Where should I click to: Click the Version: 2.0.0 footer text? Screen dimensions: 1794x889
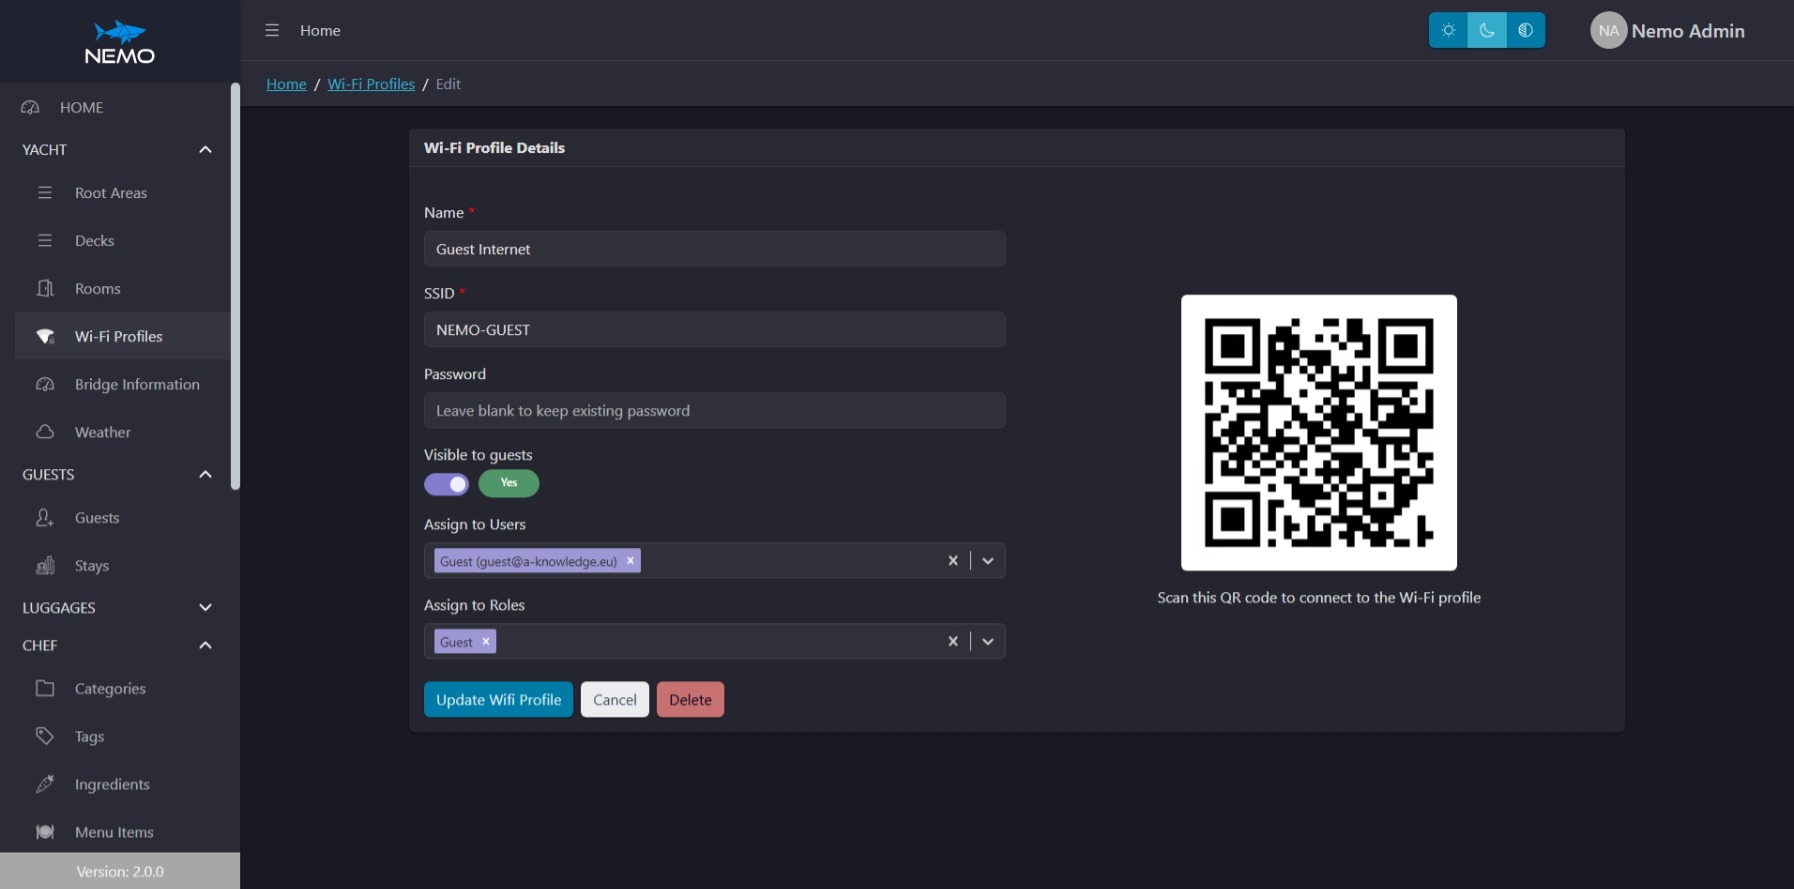click(x=120, y=871)
